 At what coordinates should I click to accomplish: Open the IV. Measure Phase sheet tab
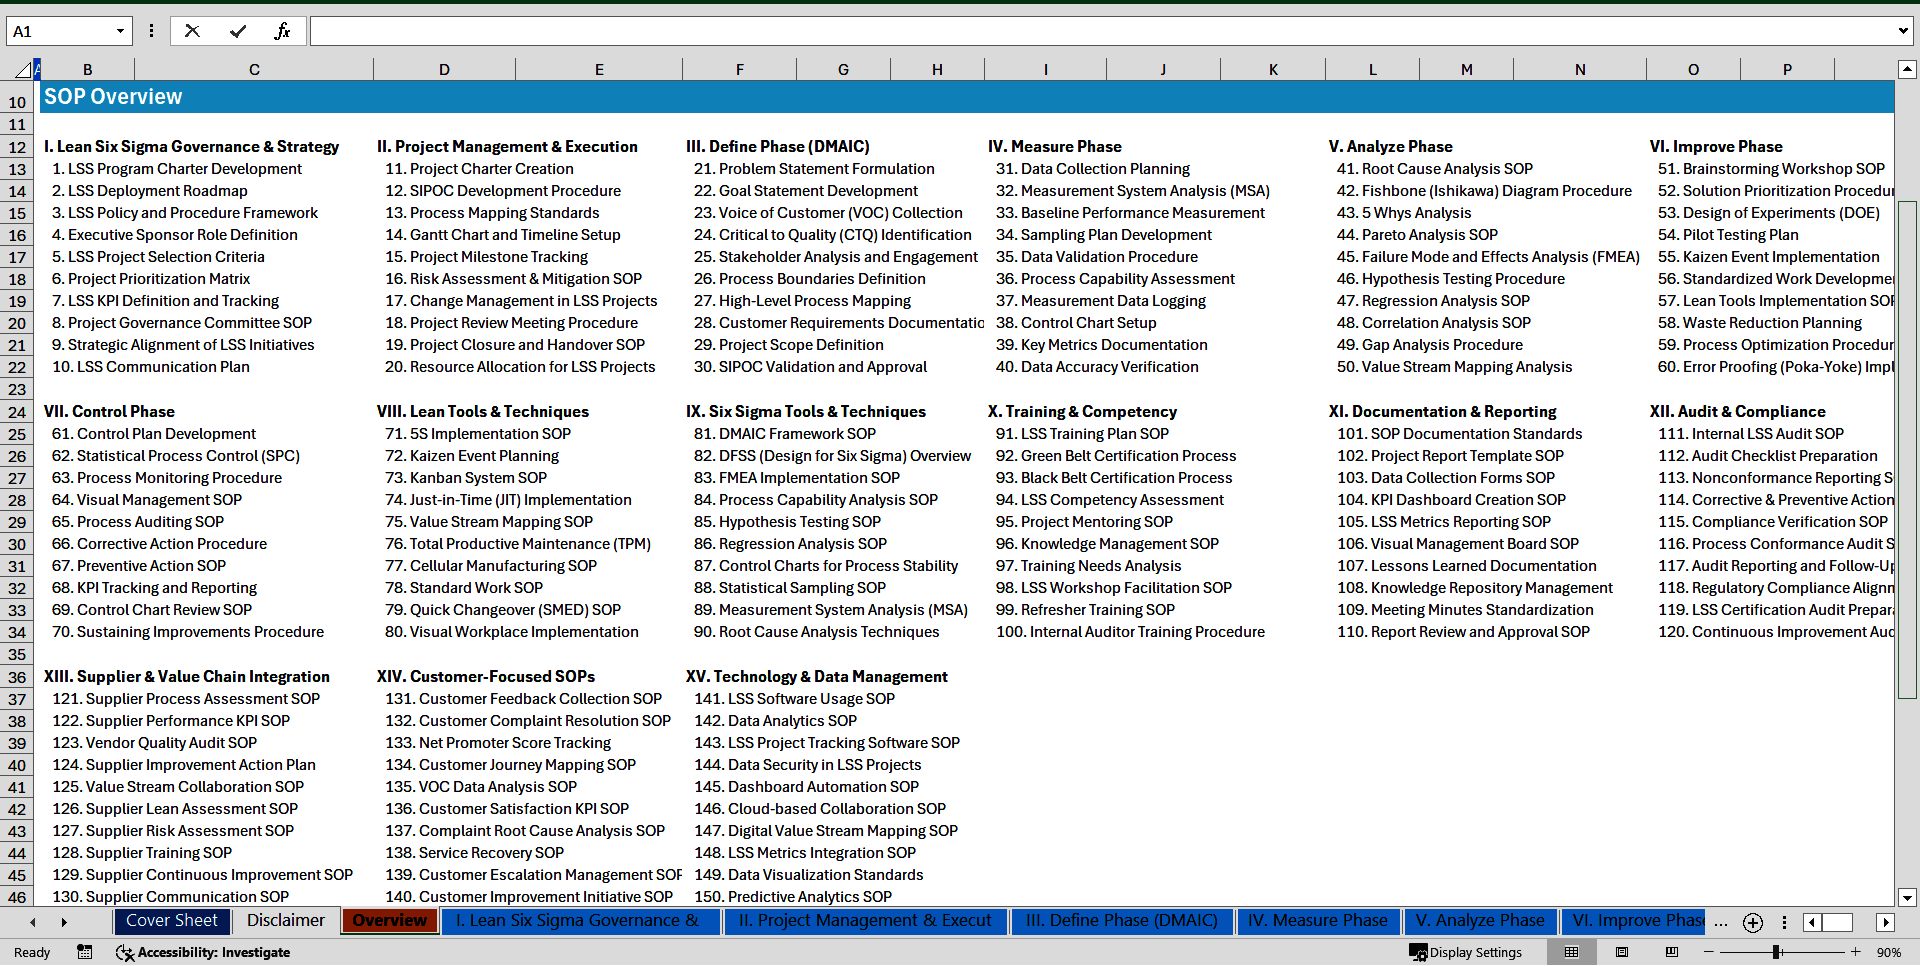pyautogui.click(x=1317, y=921)
